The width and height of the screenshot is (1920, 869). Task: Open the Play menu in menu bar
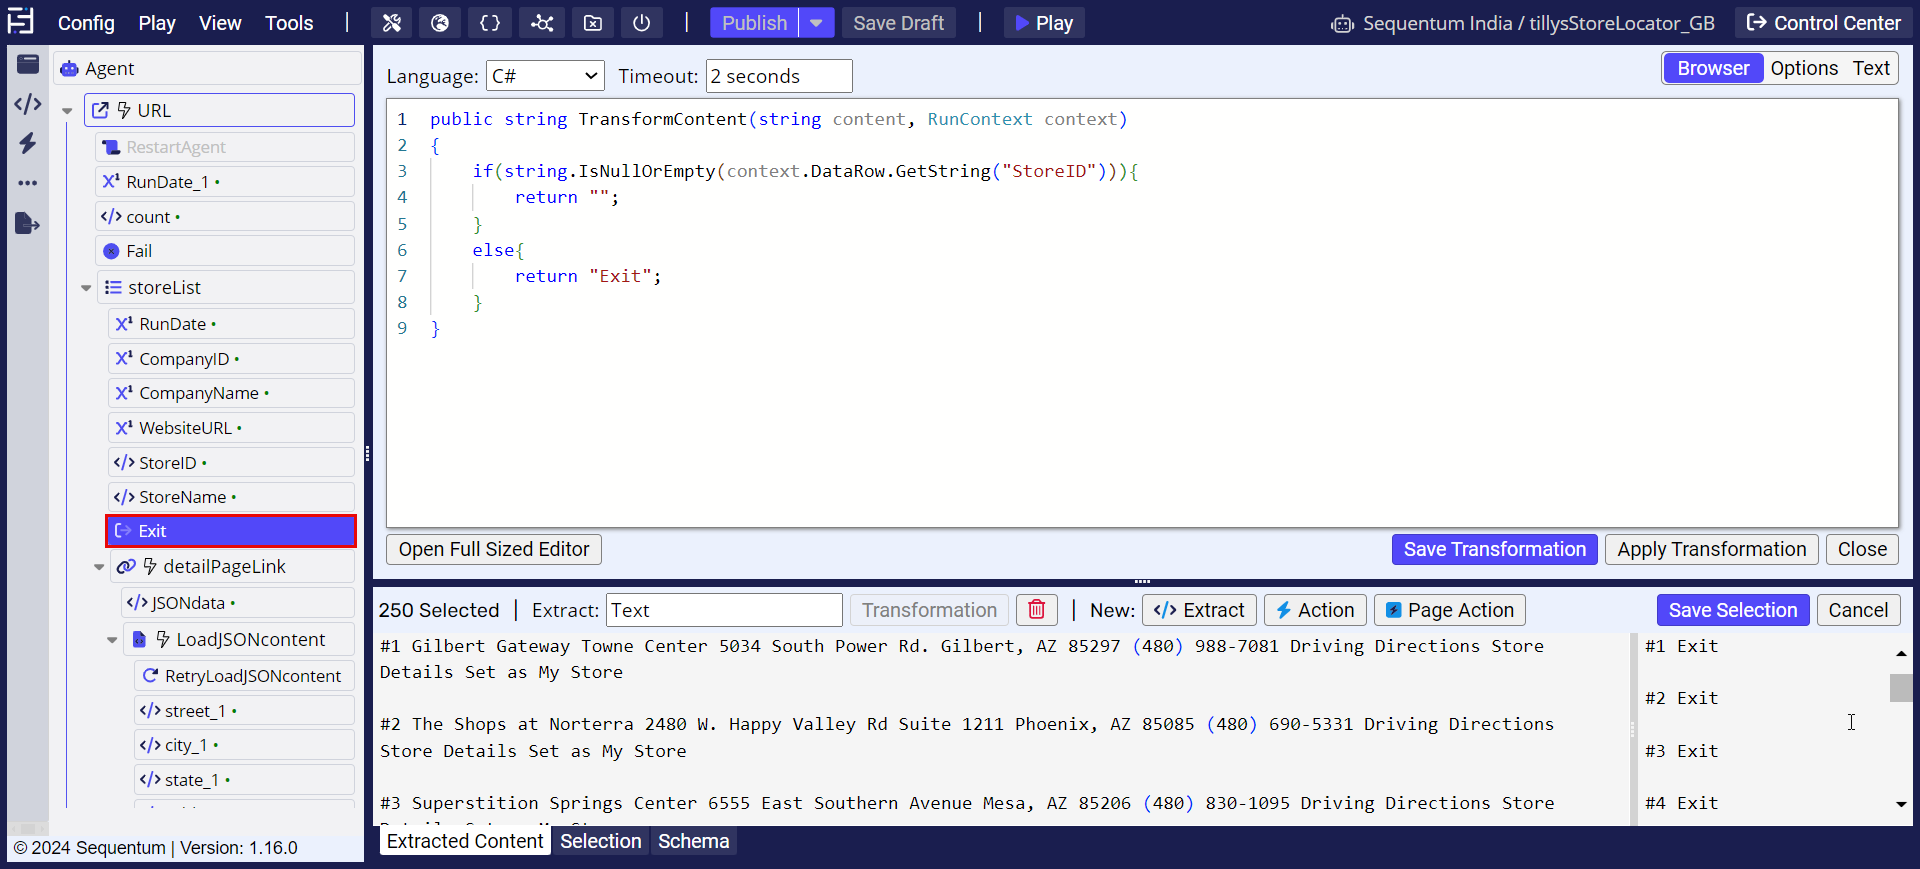[x=157, y=23]
